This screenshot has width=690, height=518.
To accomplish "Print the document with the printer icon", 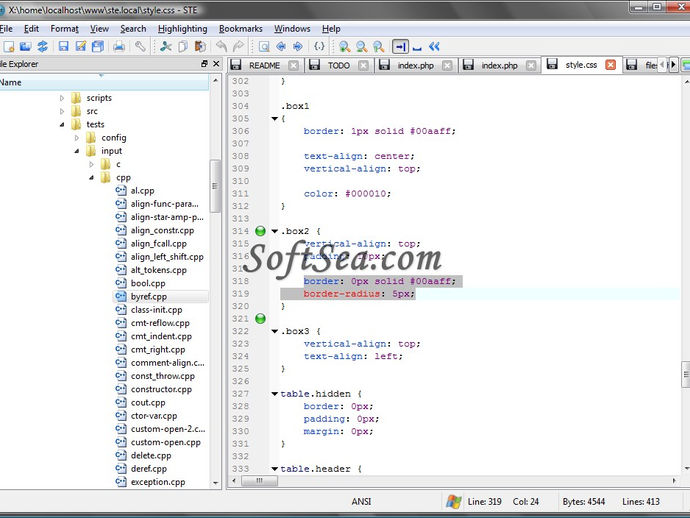I will click(x=119, y=46).
